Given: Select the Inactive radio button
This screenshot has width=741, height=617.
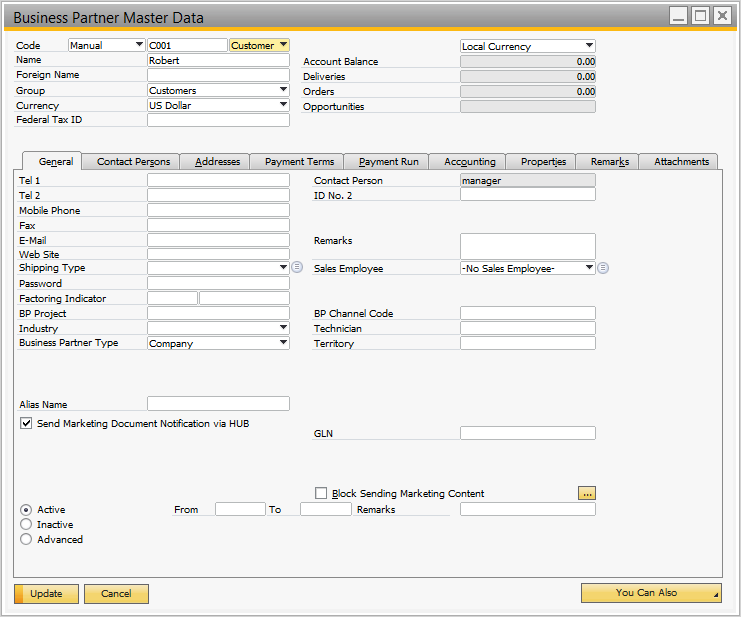Looking at the screenshot, I should [26, 525].
